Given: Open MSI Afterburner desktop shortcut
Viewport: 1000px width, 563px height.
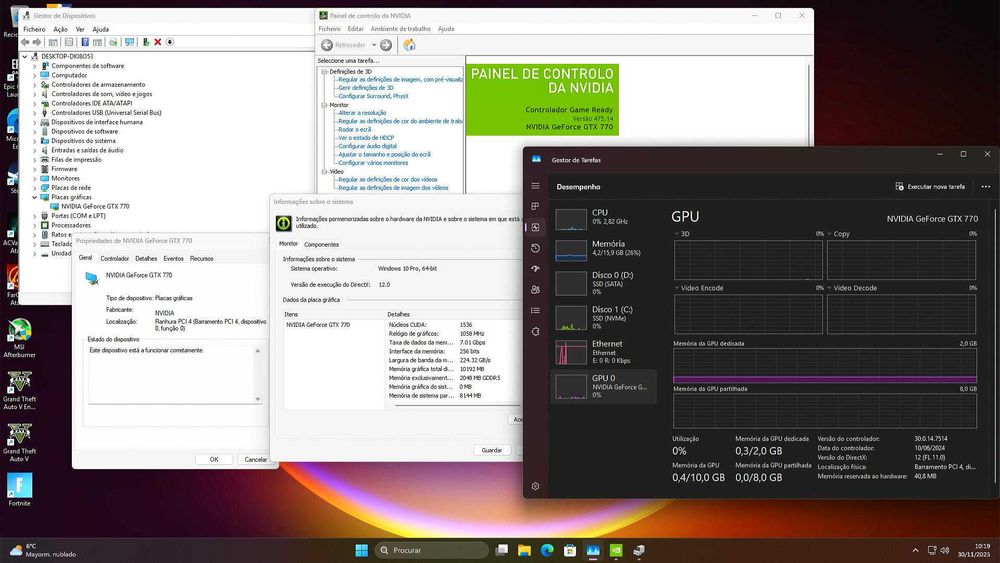Looking at the screenshot, I should 19,339.
